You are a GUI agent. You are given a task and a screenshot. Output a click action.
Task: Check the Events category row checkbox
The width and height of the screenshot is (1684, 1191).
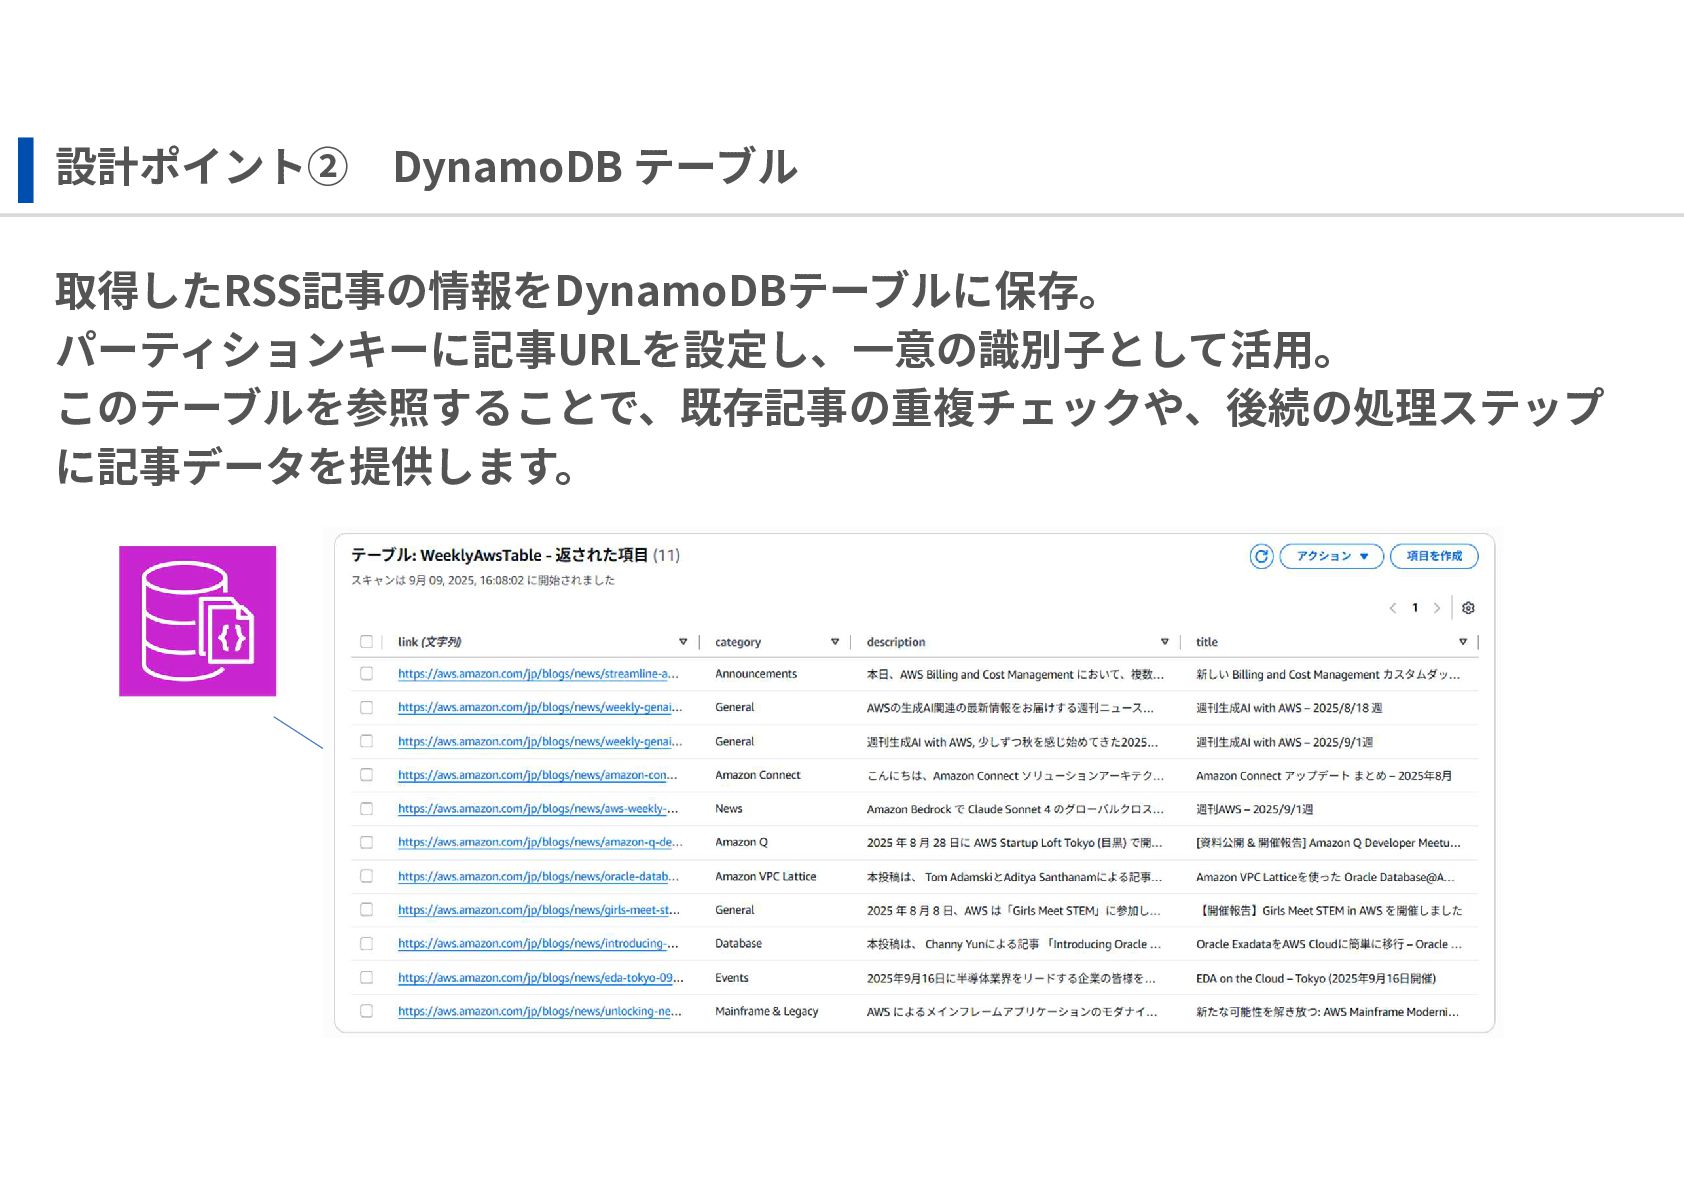point(367,978)
